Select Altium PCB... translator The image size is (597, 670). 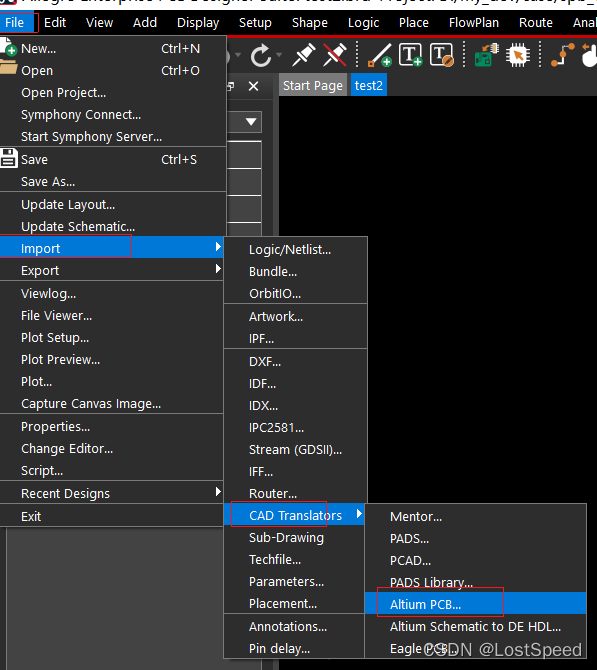pyautogui.click(x=475, y=604)
